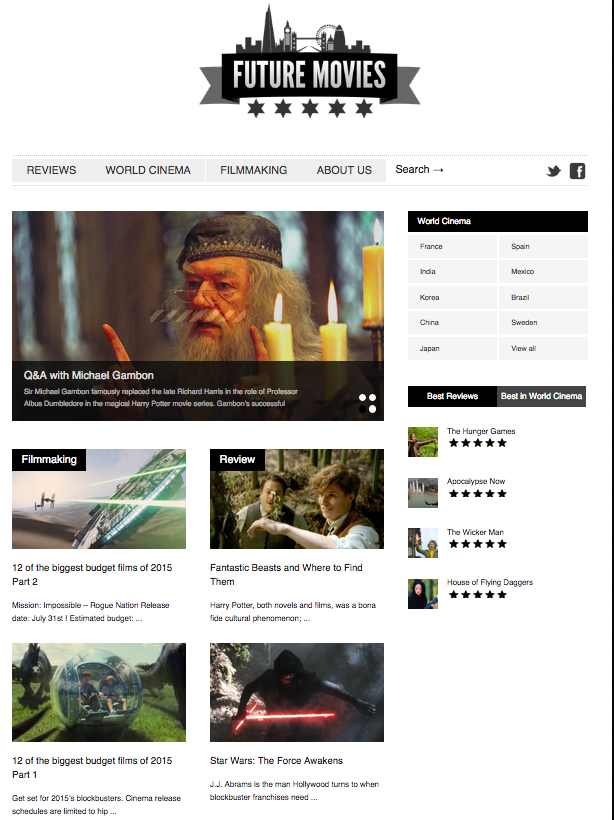Open the Spain world cinema link
The width and height of the screenshot is (614, 820).
(x=543, y=246)
